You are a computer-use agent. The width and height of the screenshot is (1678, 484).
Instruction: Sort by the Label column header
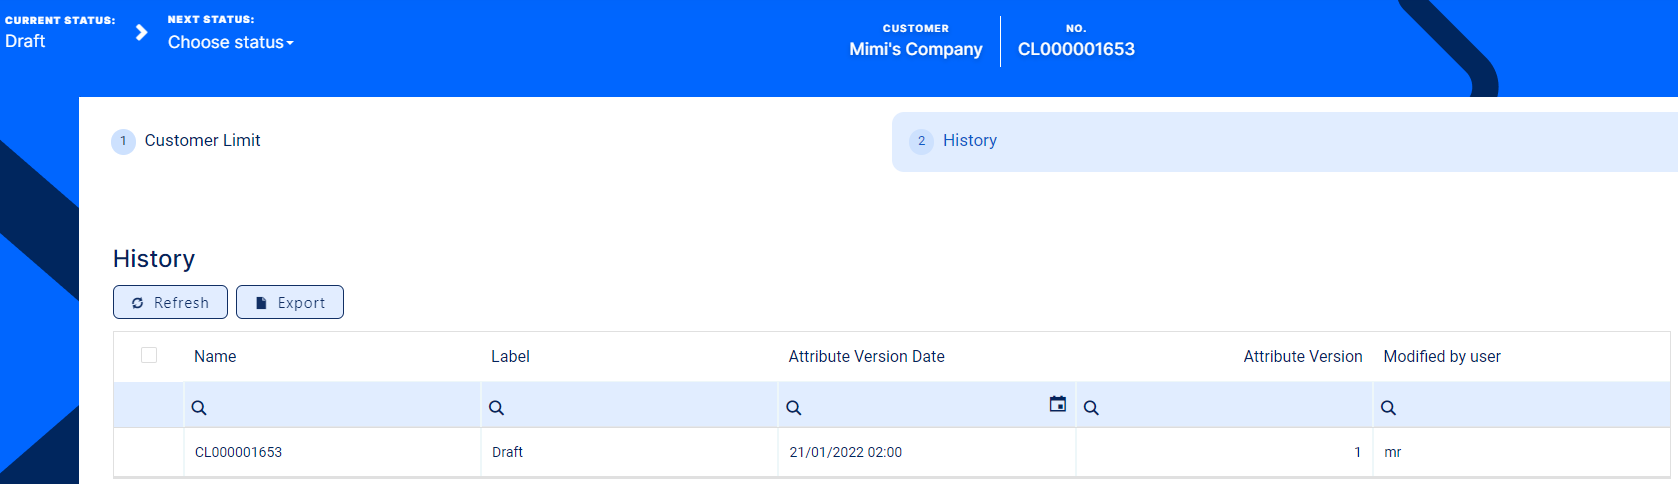point(510,357)
